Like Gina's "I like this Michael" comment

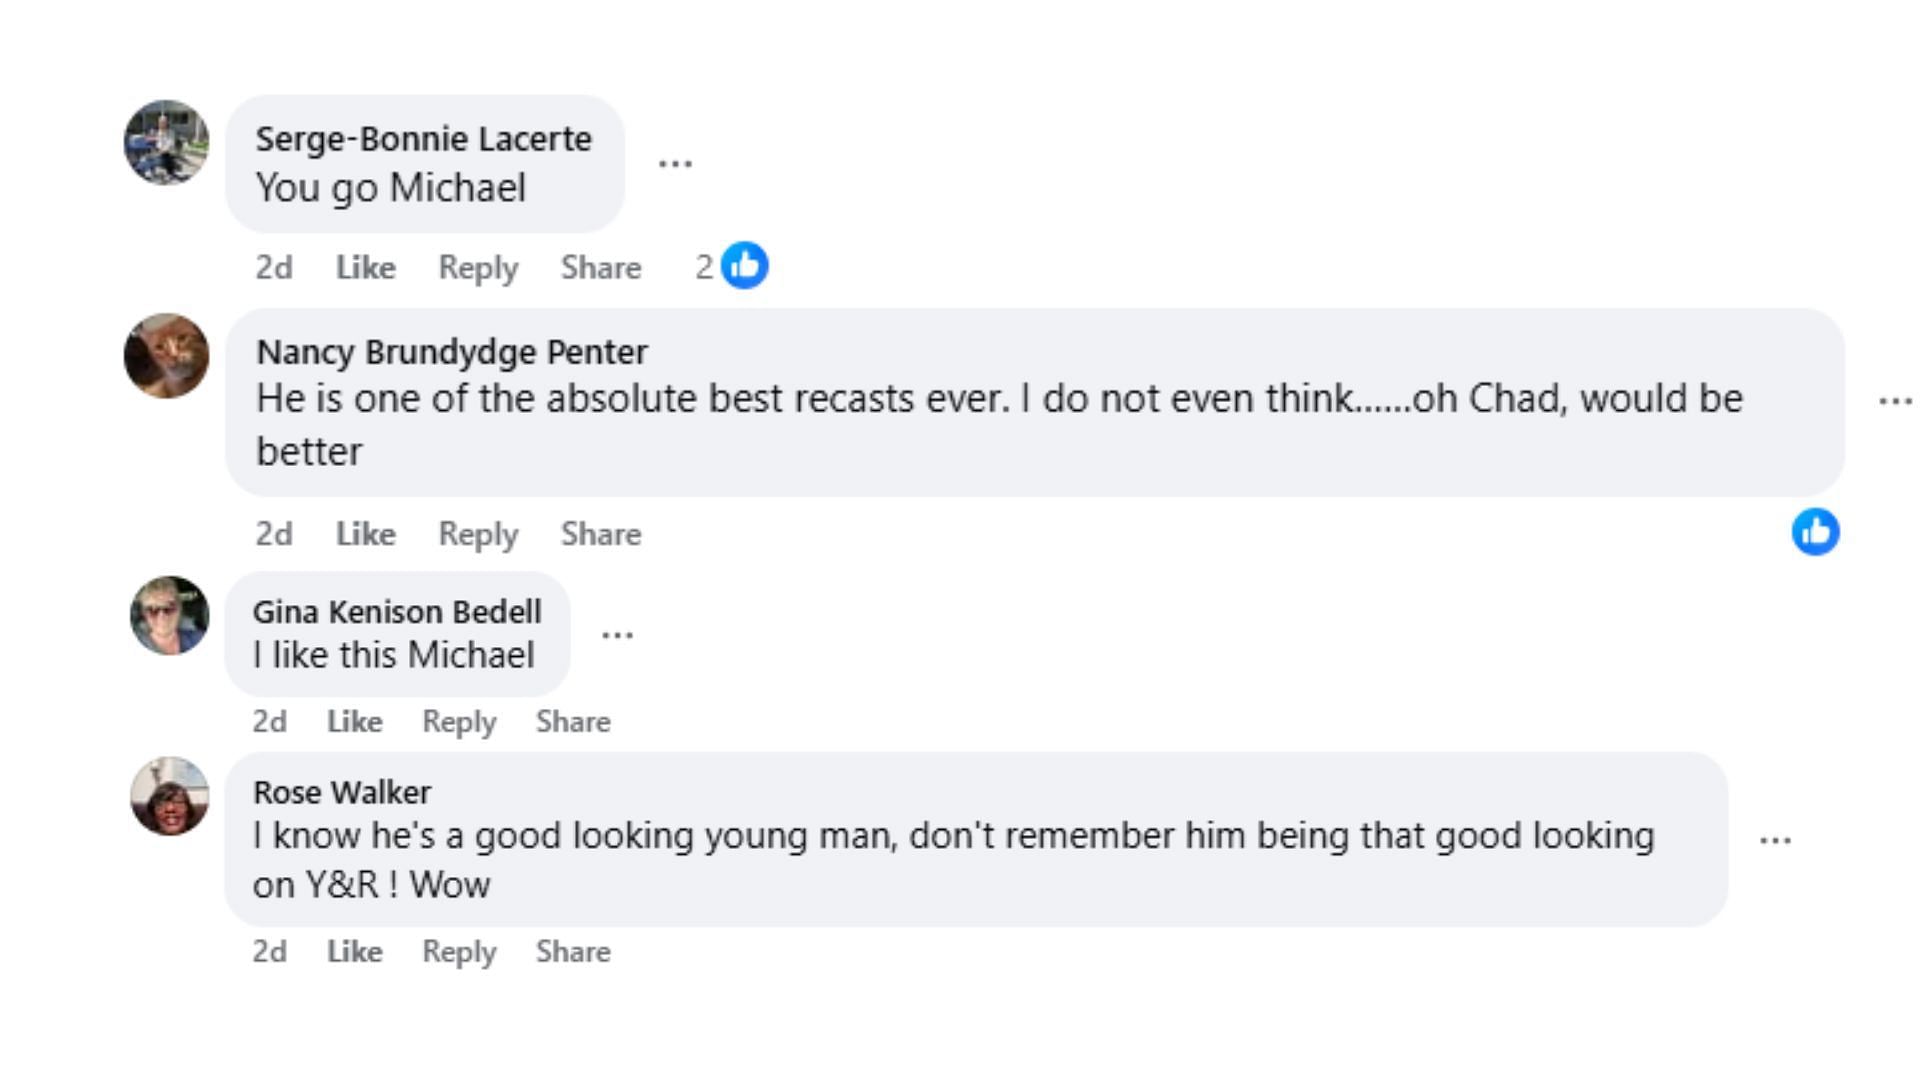coord(354,722)
